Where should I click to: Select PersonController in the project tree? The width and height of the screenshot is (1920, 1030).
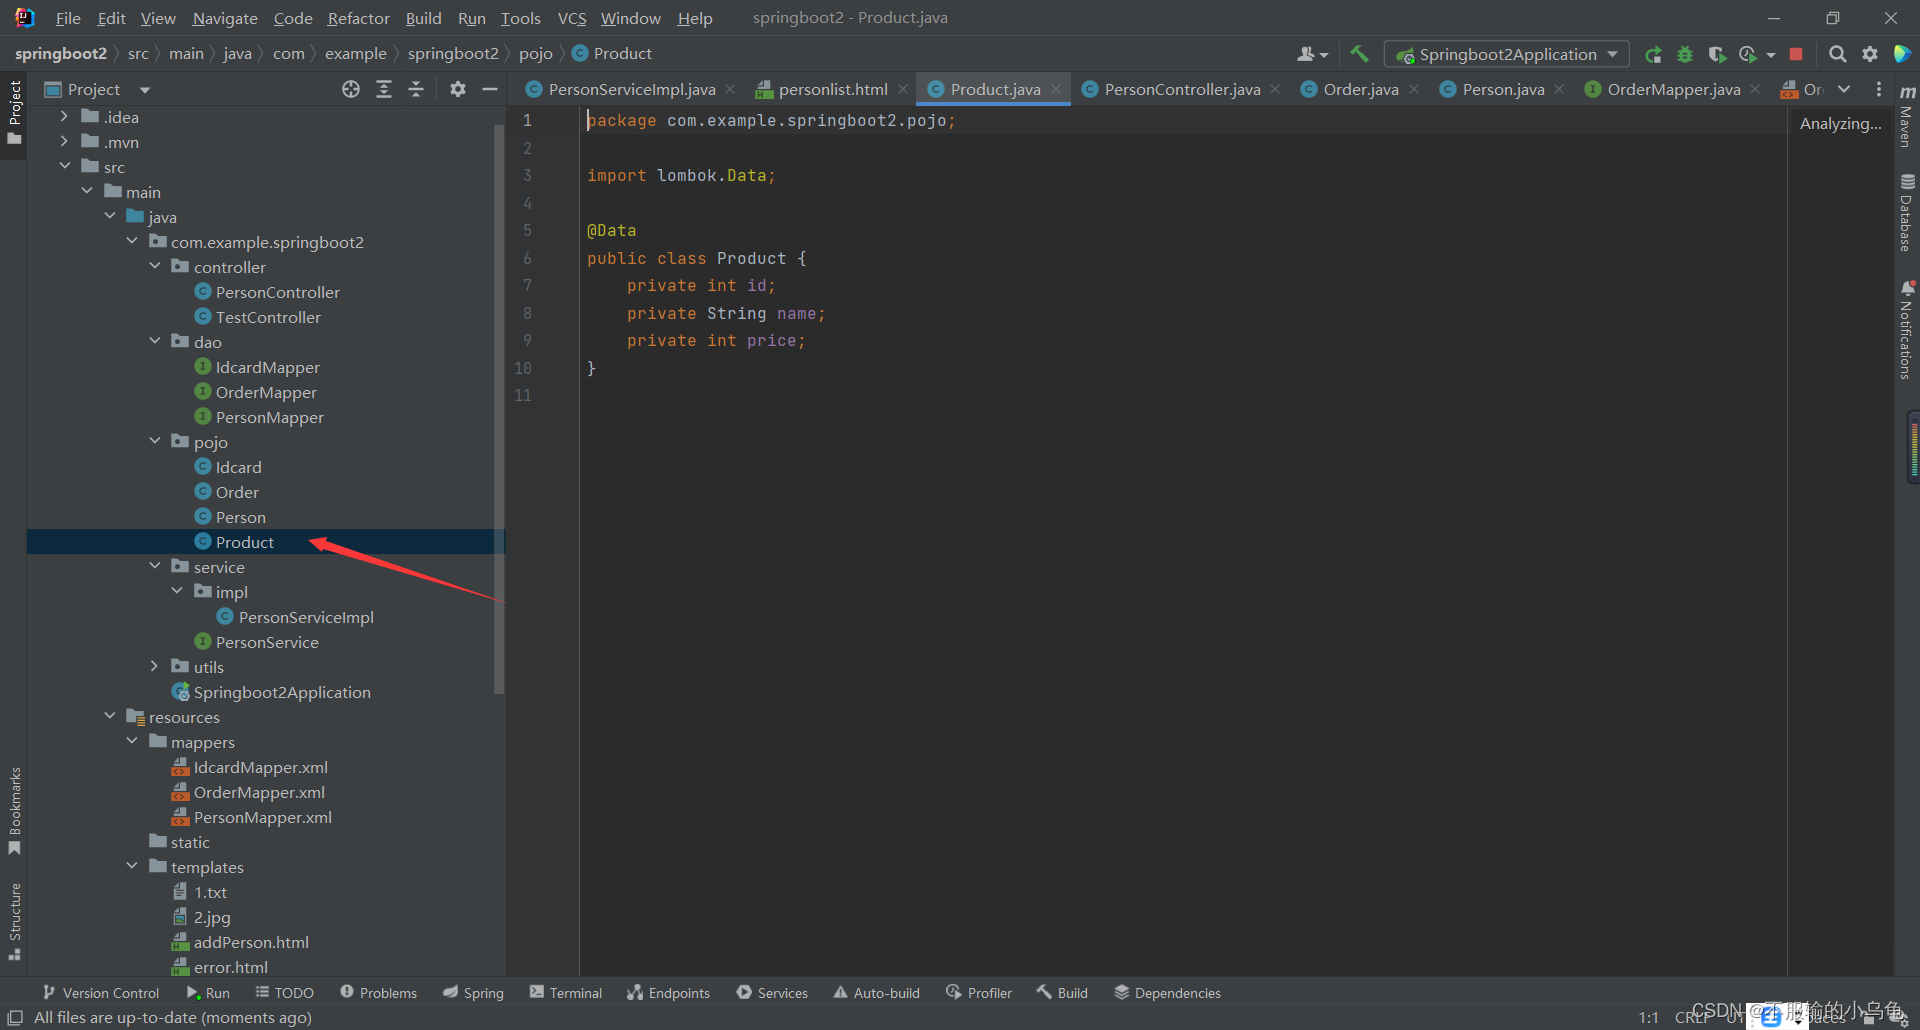[278, 292]
